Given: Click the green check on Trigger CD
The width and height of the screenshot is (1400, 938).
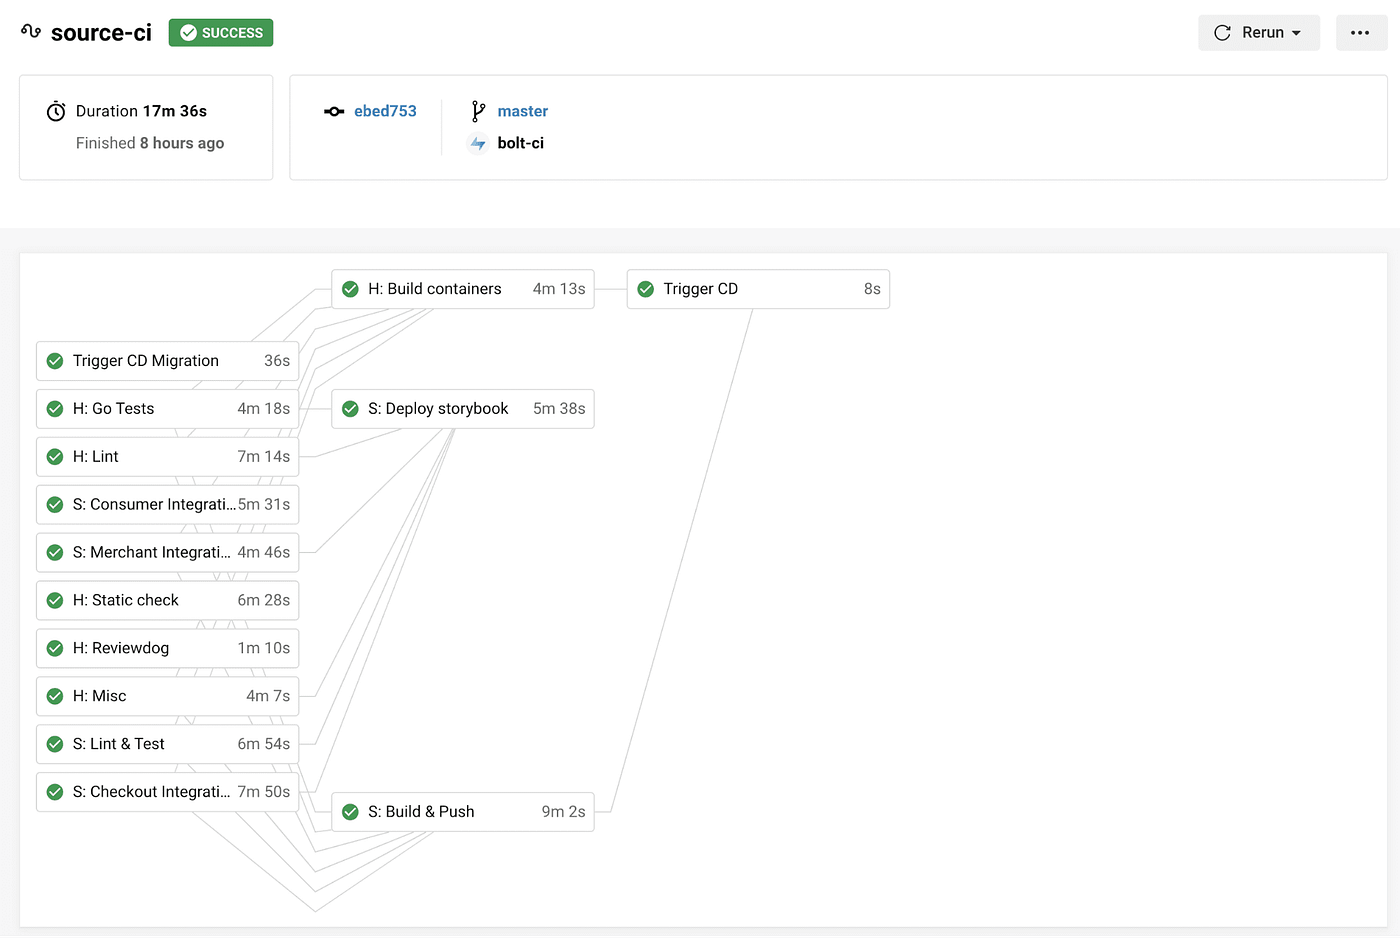Looking at the screenshot, I should (646, 289).
